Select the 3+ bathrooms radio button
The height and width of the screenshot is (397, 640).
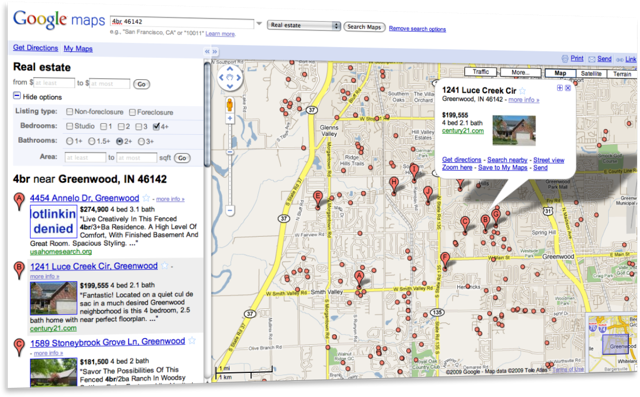point(141,142)
